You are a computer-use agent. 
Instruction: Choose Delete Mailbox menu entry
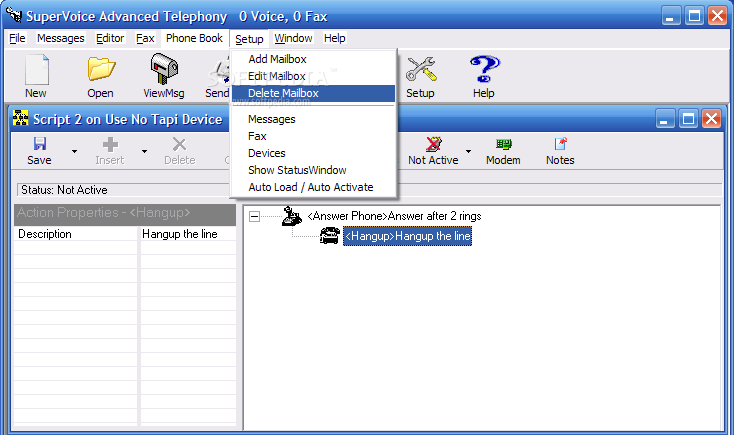pos(313,93)
